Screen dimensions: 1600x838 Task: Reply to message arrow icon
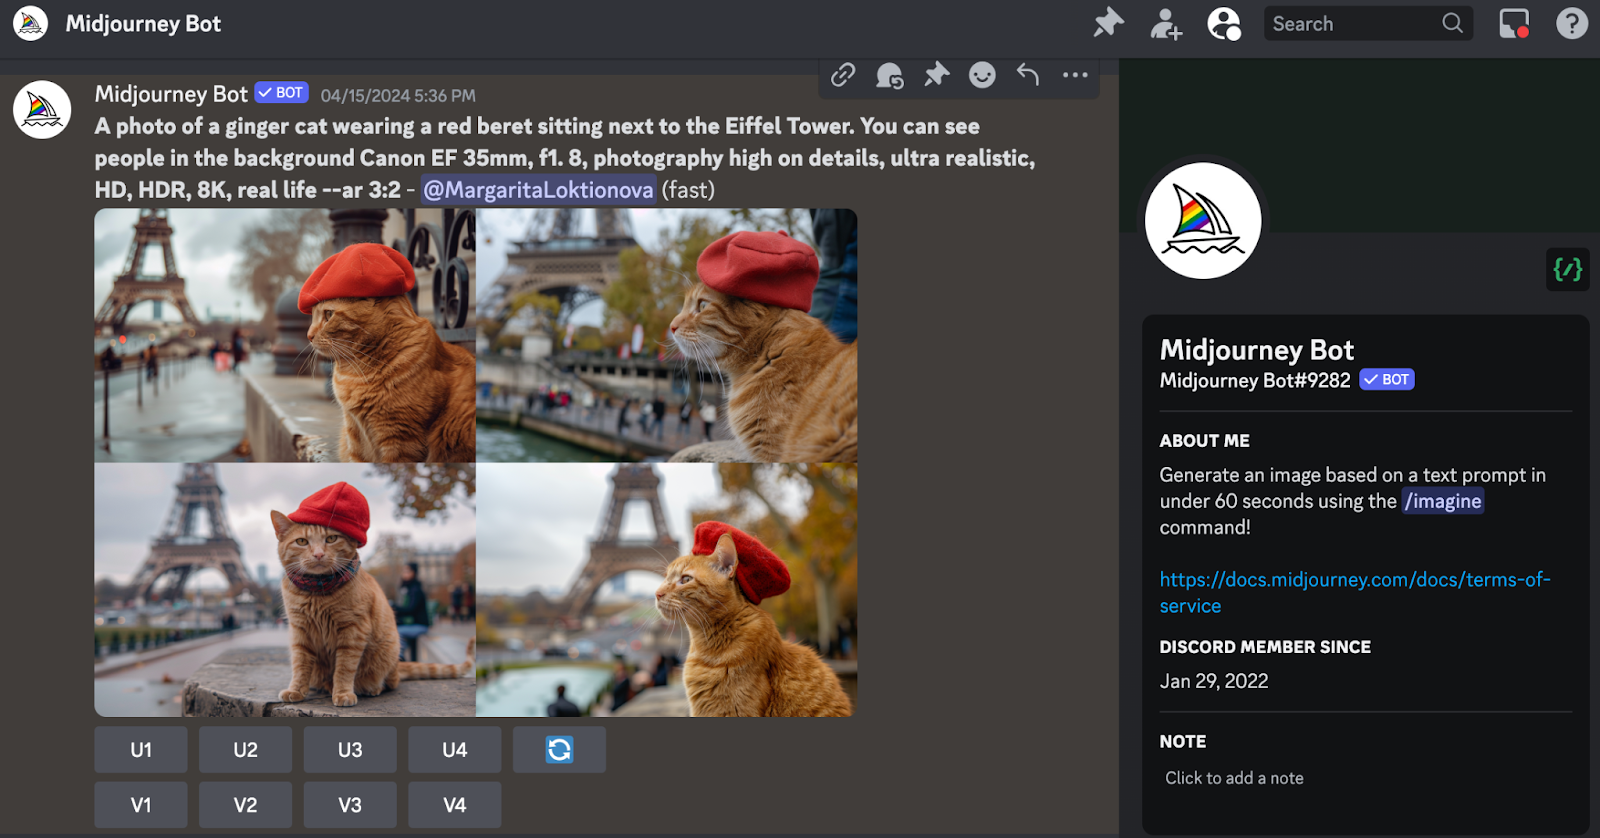pyautogui.click(x=1028, y=75)
